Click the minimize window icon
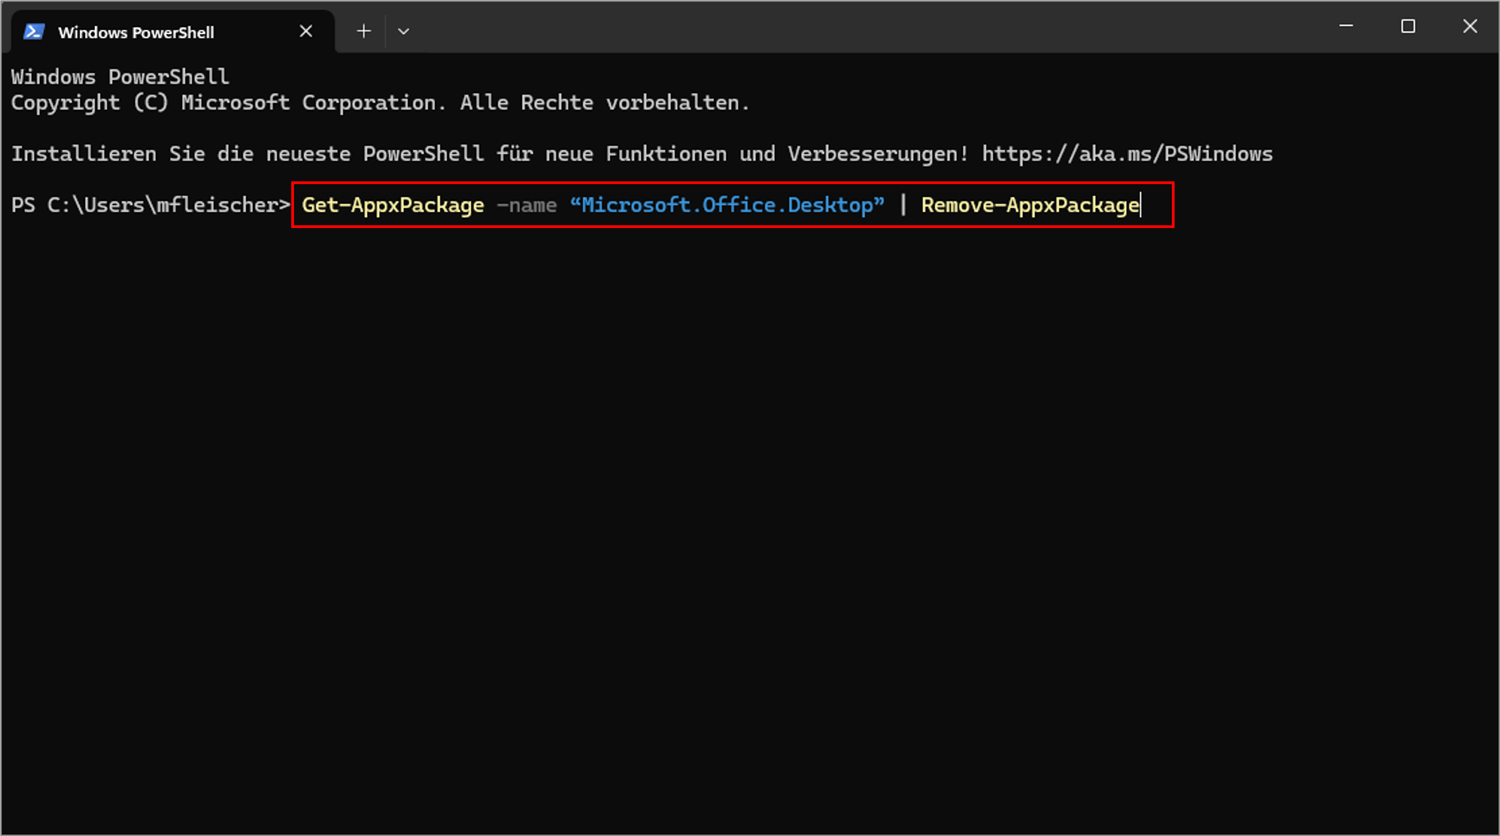1500x836 pixels. pyautogui.click(x=1345, y=26)
